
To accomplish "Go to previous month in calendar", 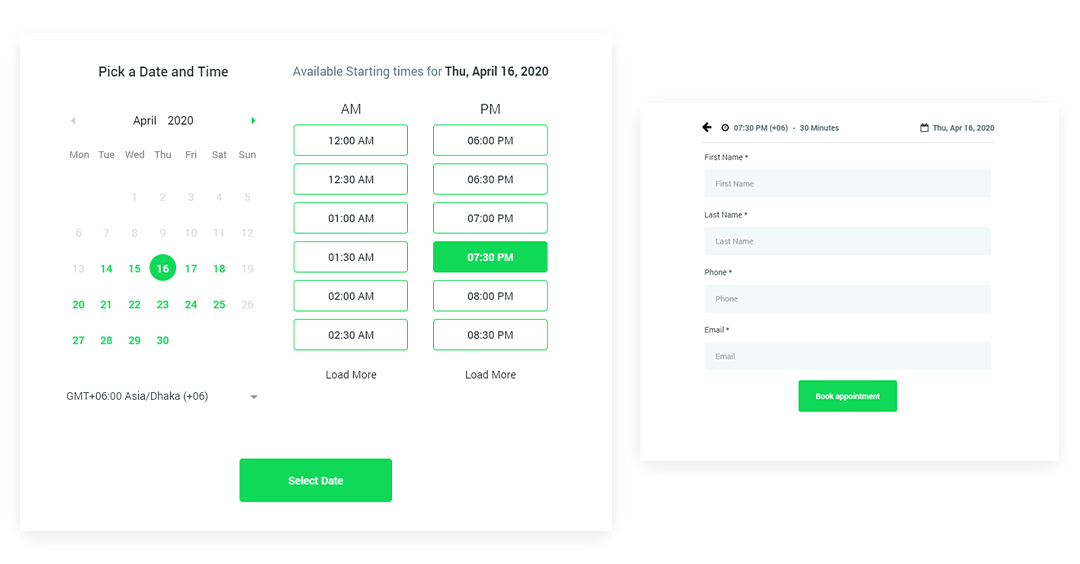I will [73, 121].
